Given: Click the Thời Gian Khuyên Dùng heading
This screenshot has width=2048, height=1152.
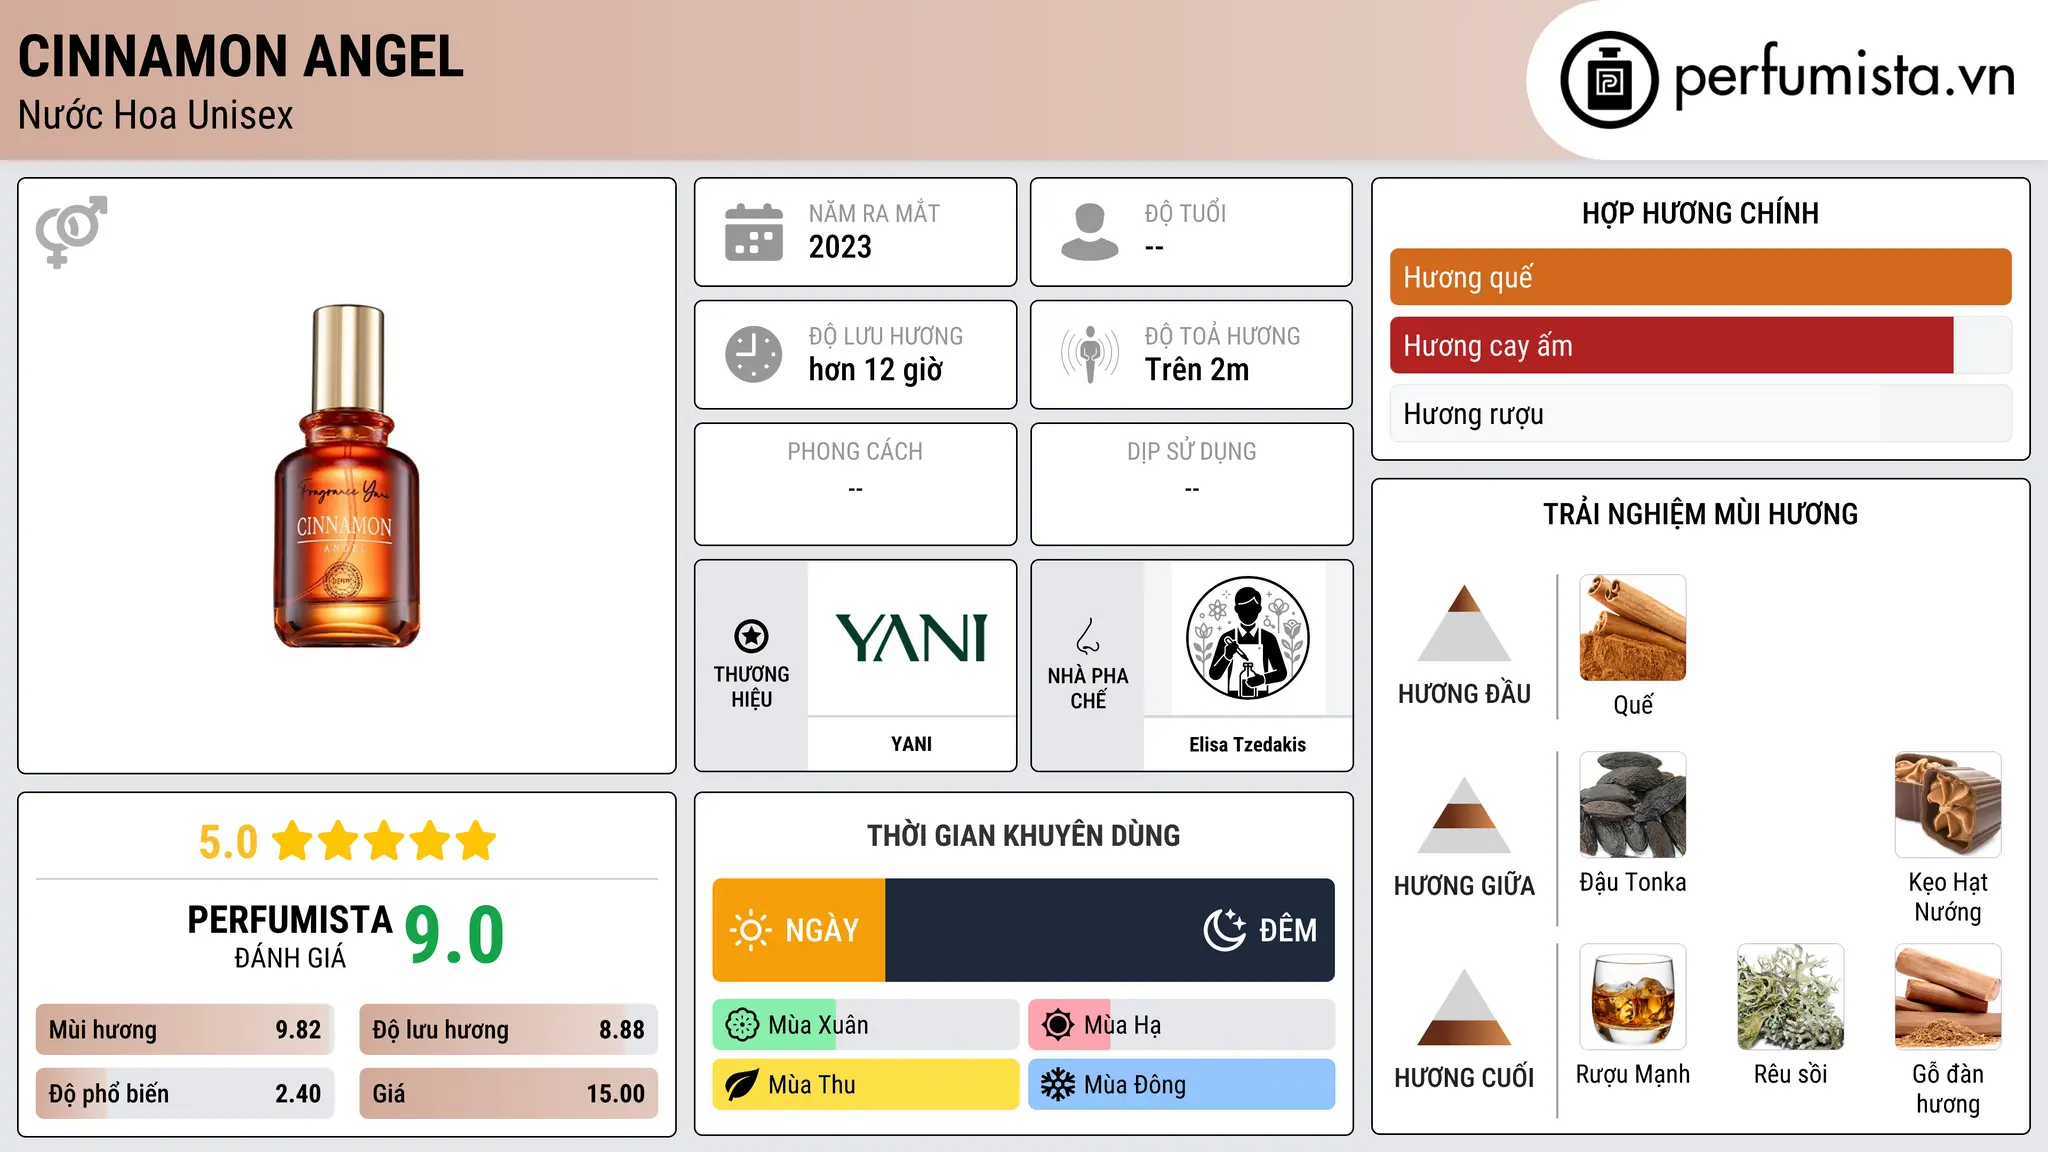Looking at the screenshot, I should coord(1024,836).
